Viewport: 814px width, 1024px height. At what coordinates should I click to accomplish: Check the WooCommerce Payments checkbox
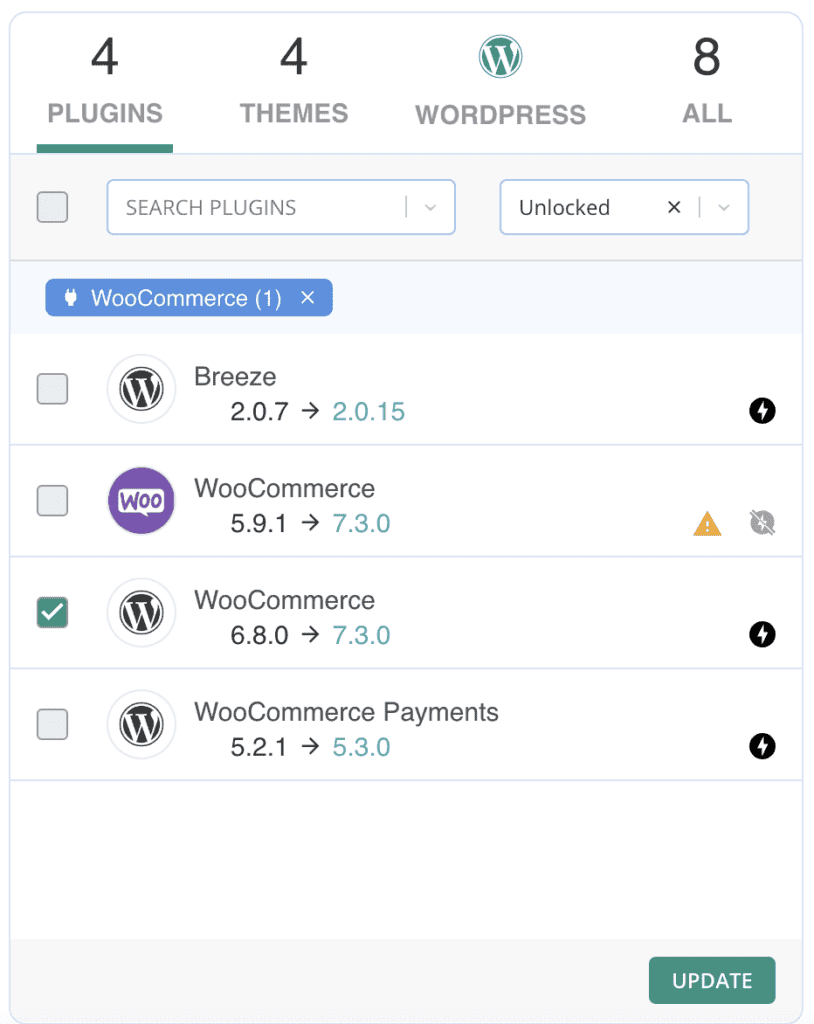click(x=52, y=724)
